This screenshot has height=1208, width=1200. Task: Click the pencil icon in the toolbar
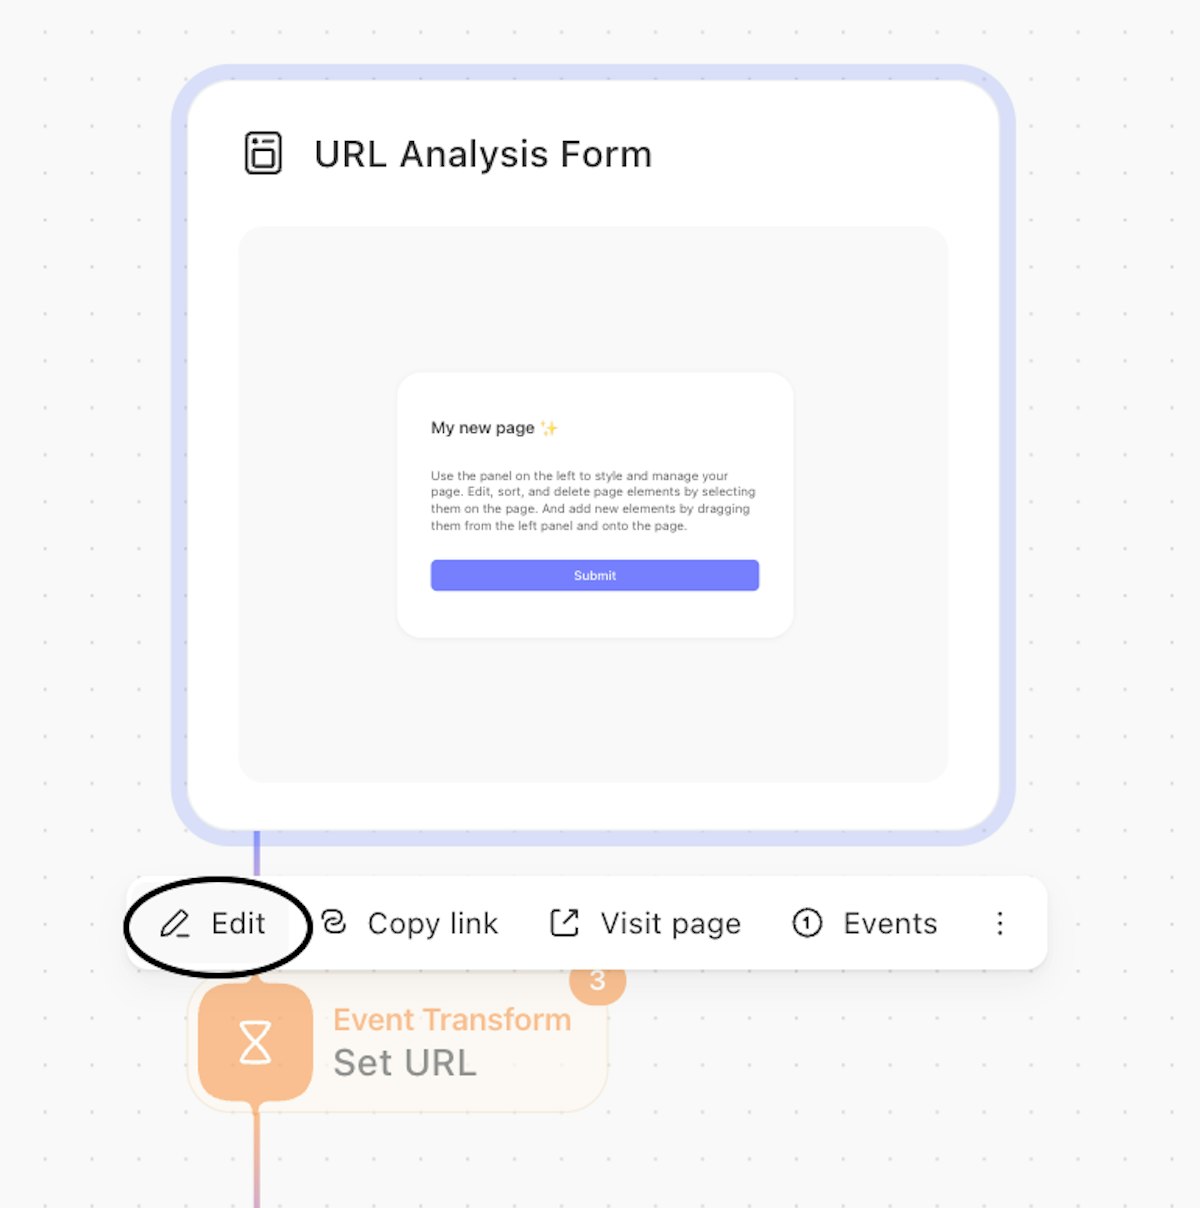click(175, 923)
